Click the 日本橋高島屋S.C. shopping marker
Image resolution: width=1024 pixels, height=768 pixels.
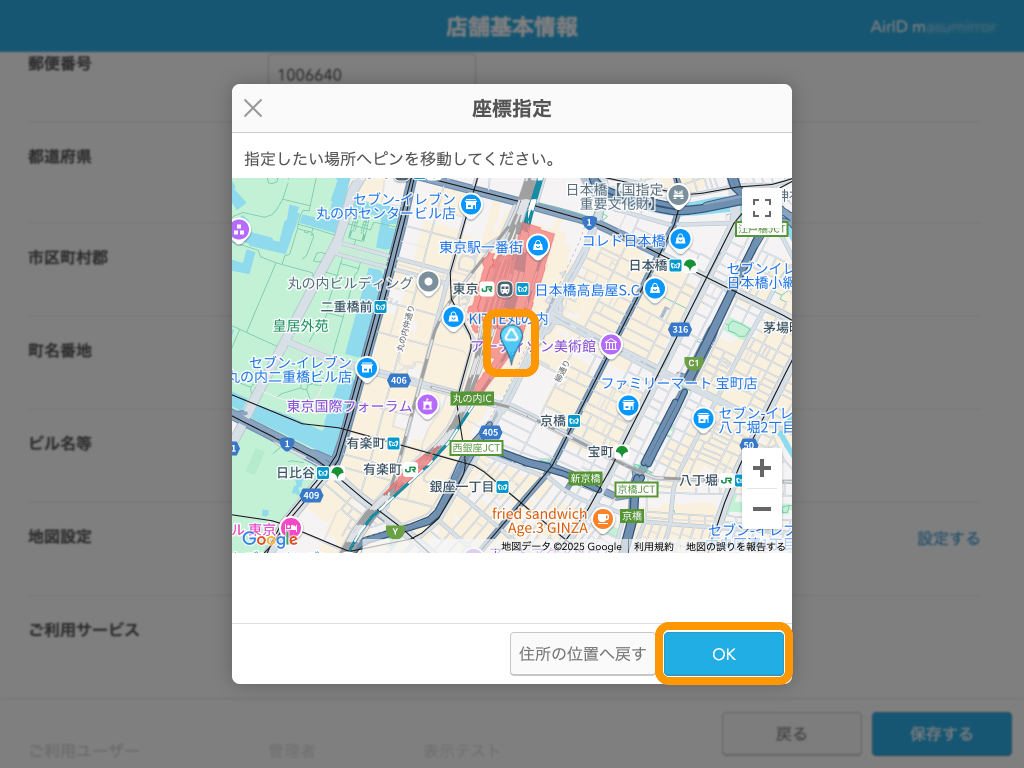[654, 288]
